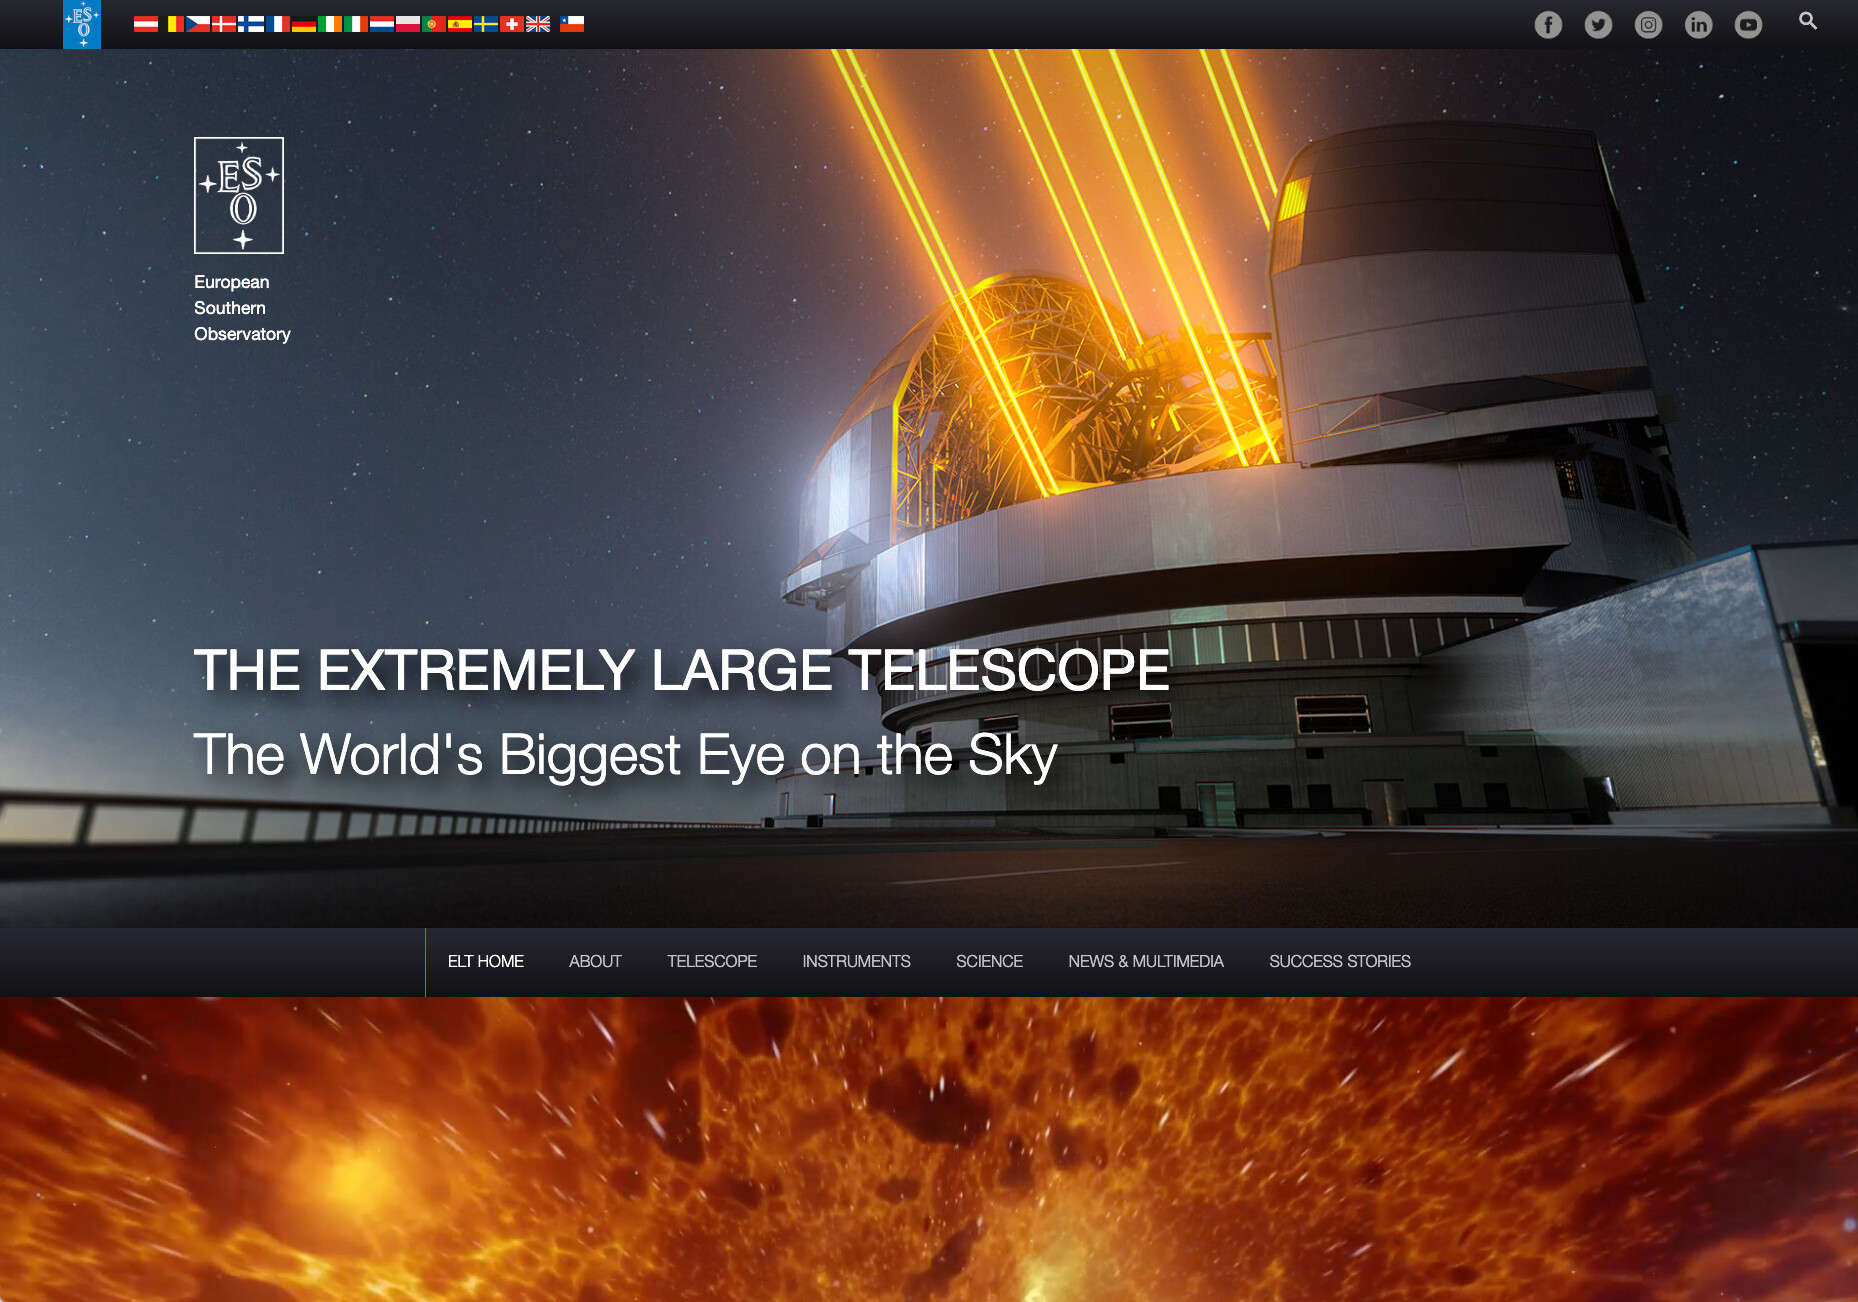Select the Portugal flag
Screen dimensions: 1858x1302
(434, 24)
